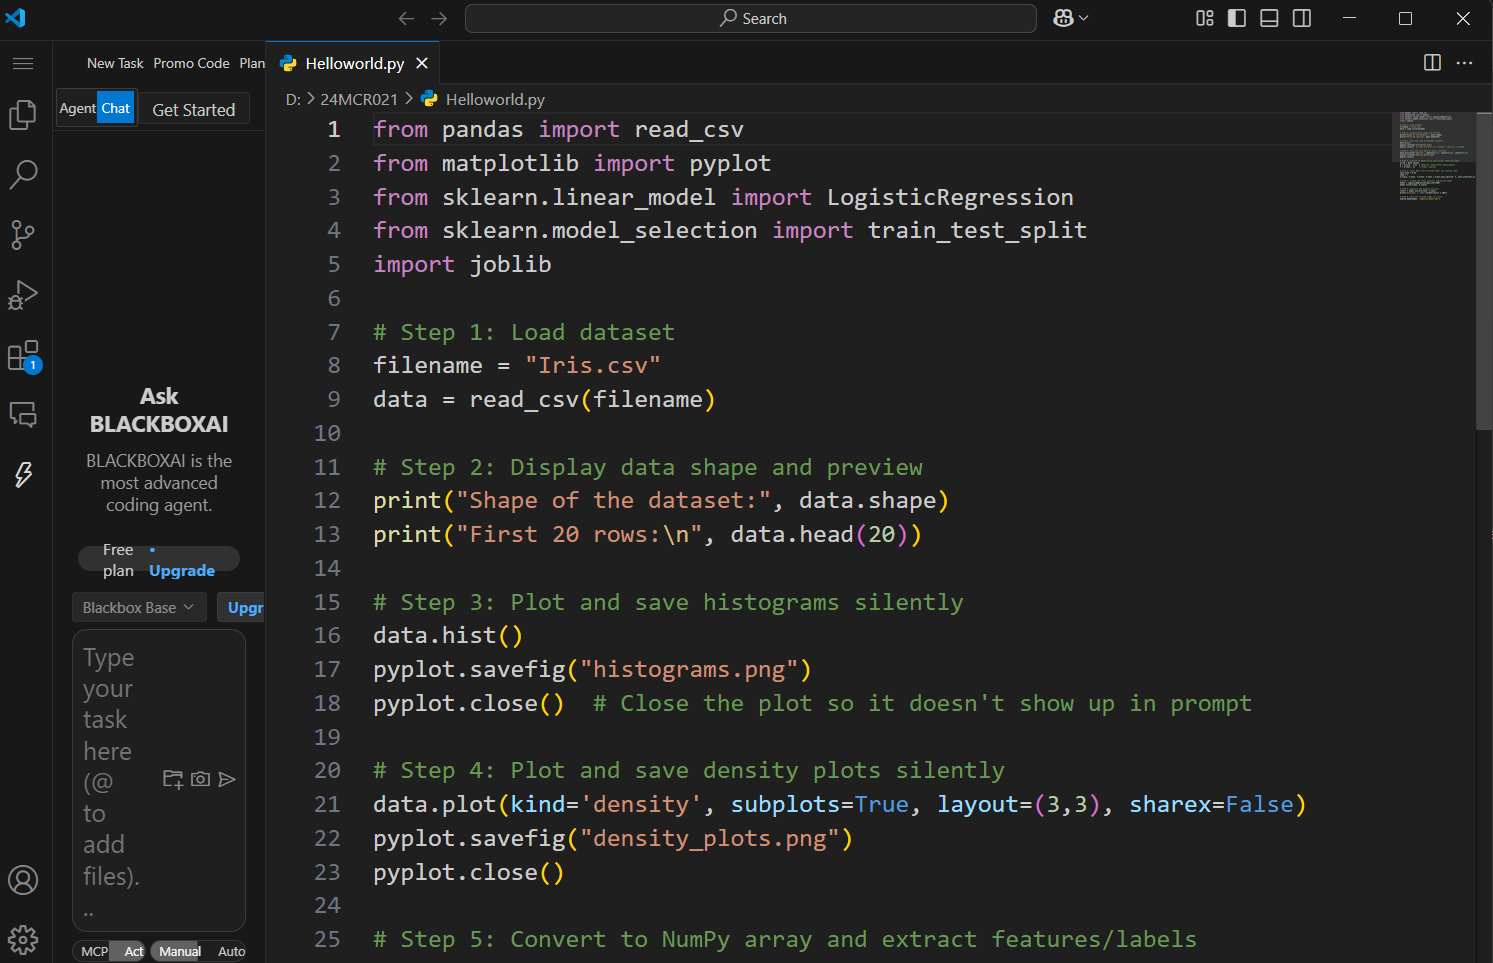Open Blackbox Base model dropdown
The width and height of the screenshot is (1493, 963).
click(x=139, y=607)
